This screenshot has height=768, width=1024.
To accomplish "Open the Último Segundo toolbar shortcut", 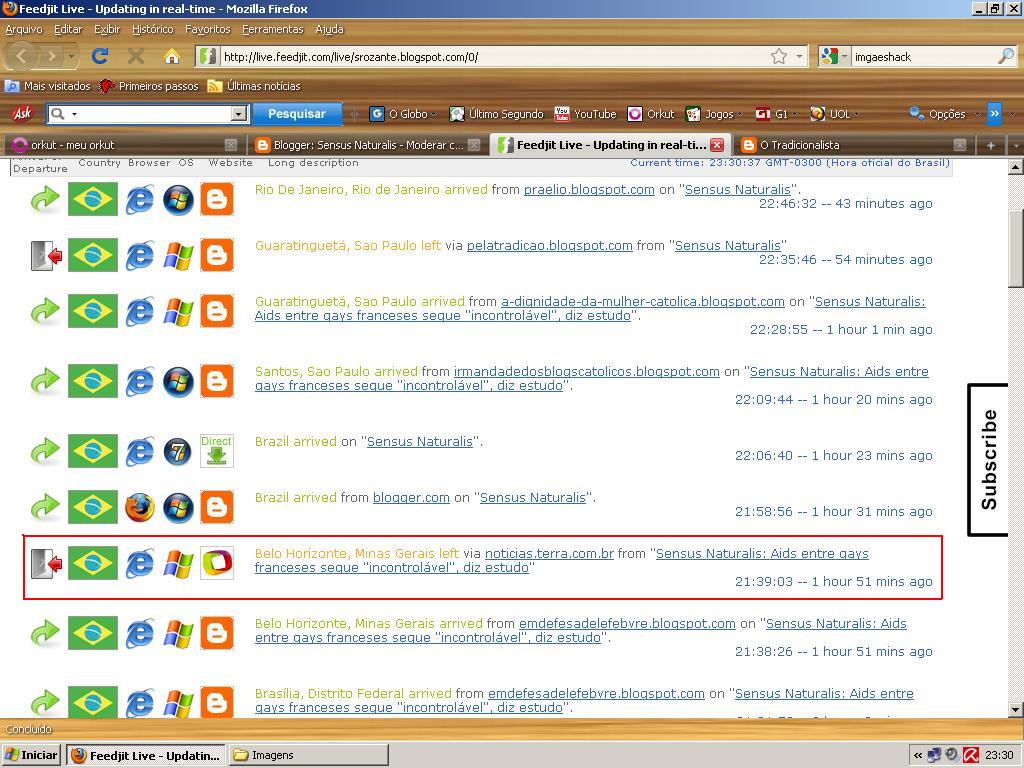I will pos(496,114).
